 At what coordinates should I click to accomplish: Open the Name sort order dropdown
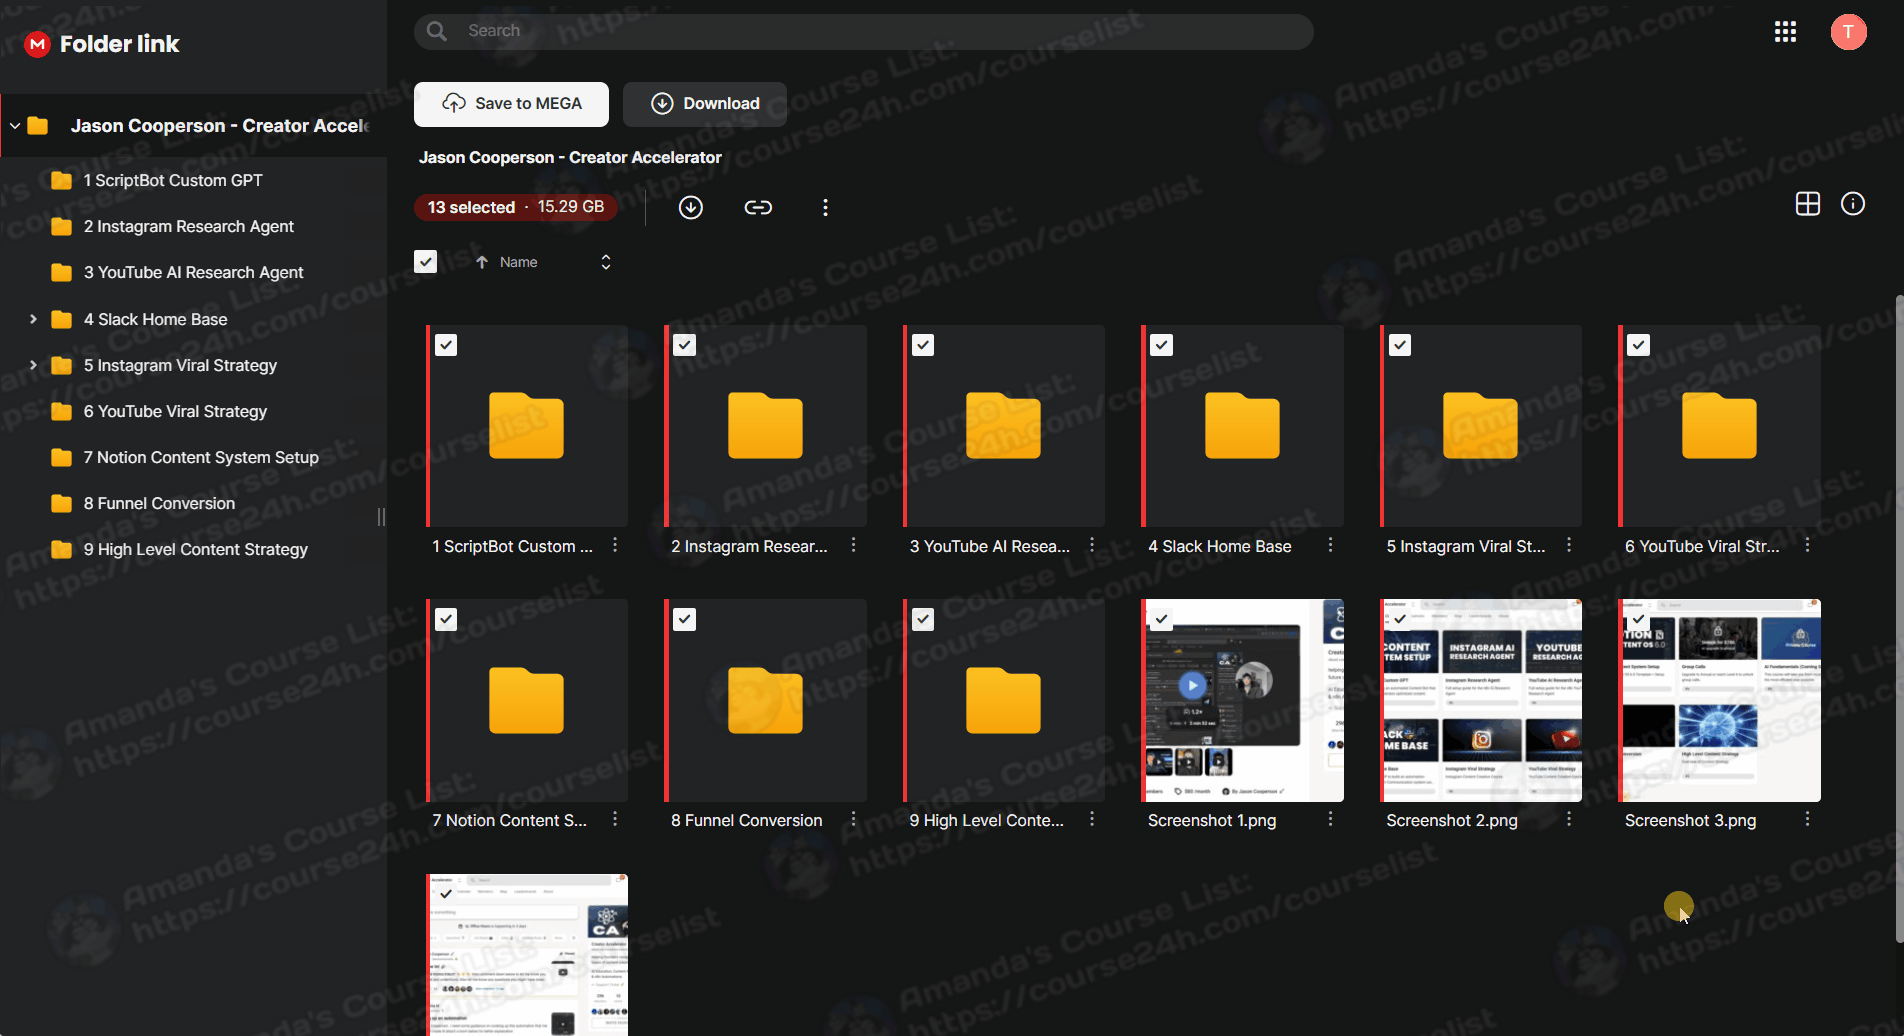[x=605, y=262]
